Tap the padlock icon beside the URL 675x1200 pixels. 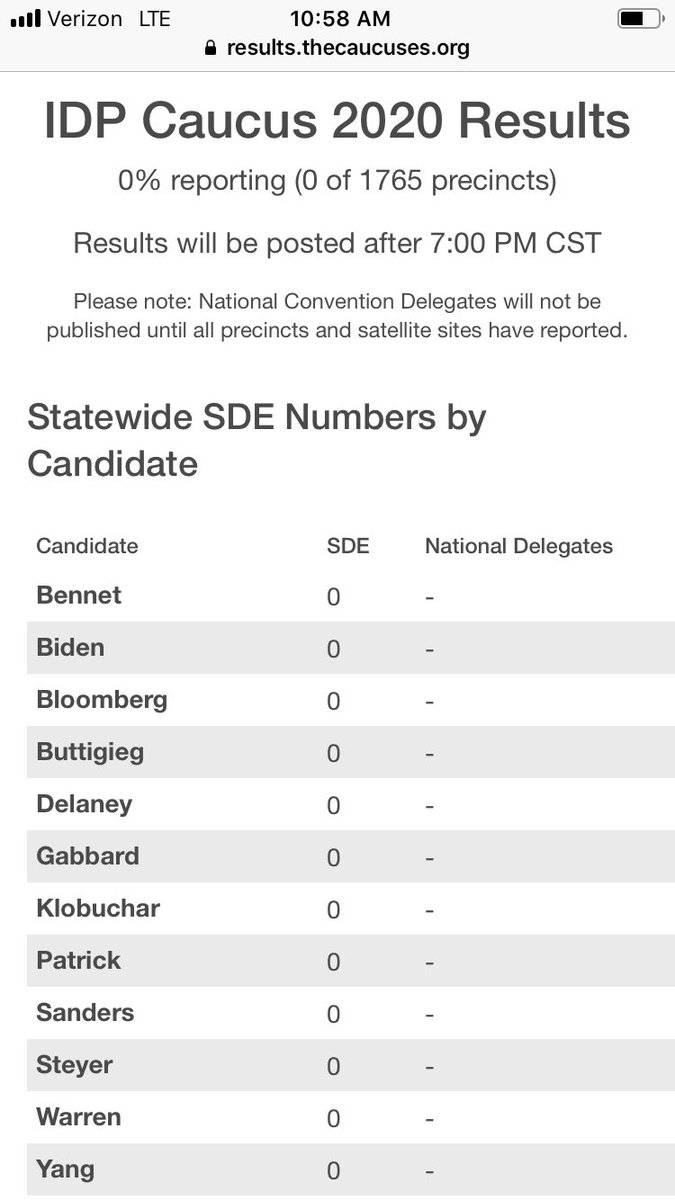pyautogui.click(x=210, y=47)
